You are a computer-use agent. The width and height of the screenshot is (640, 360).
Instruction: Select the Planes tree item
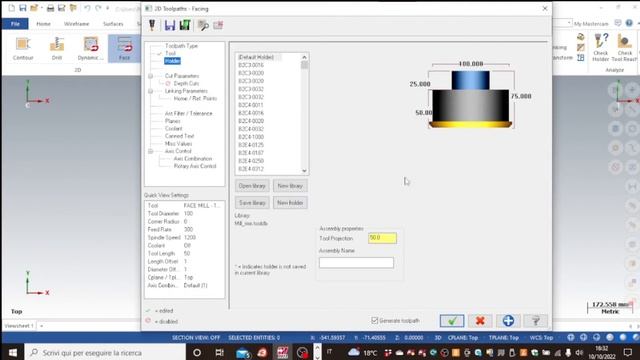(173, 121)
